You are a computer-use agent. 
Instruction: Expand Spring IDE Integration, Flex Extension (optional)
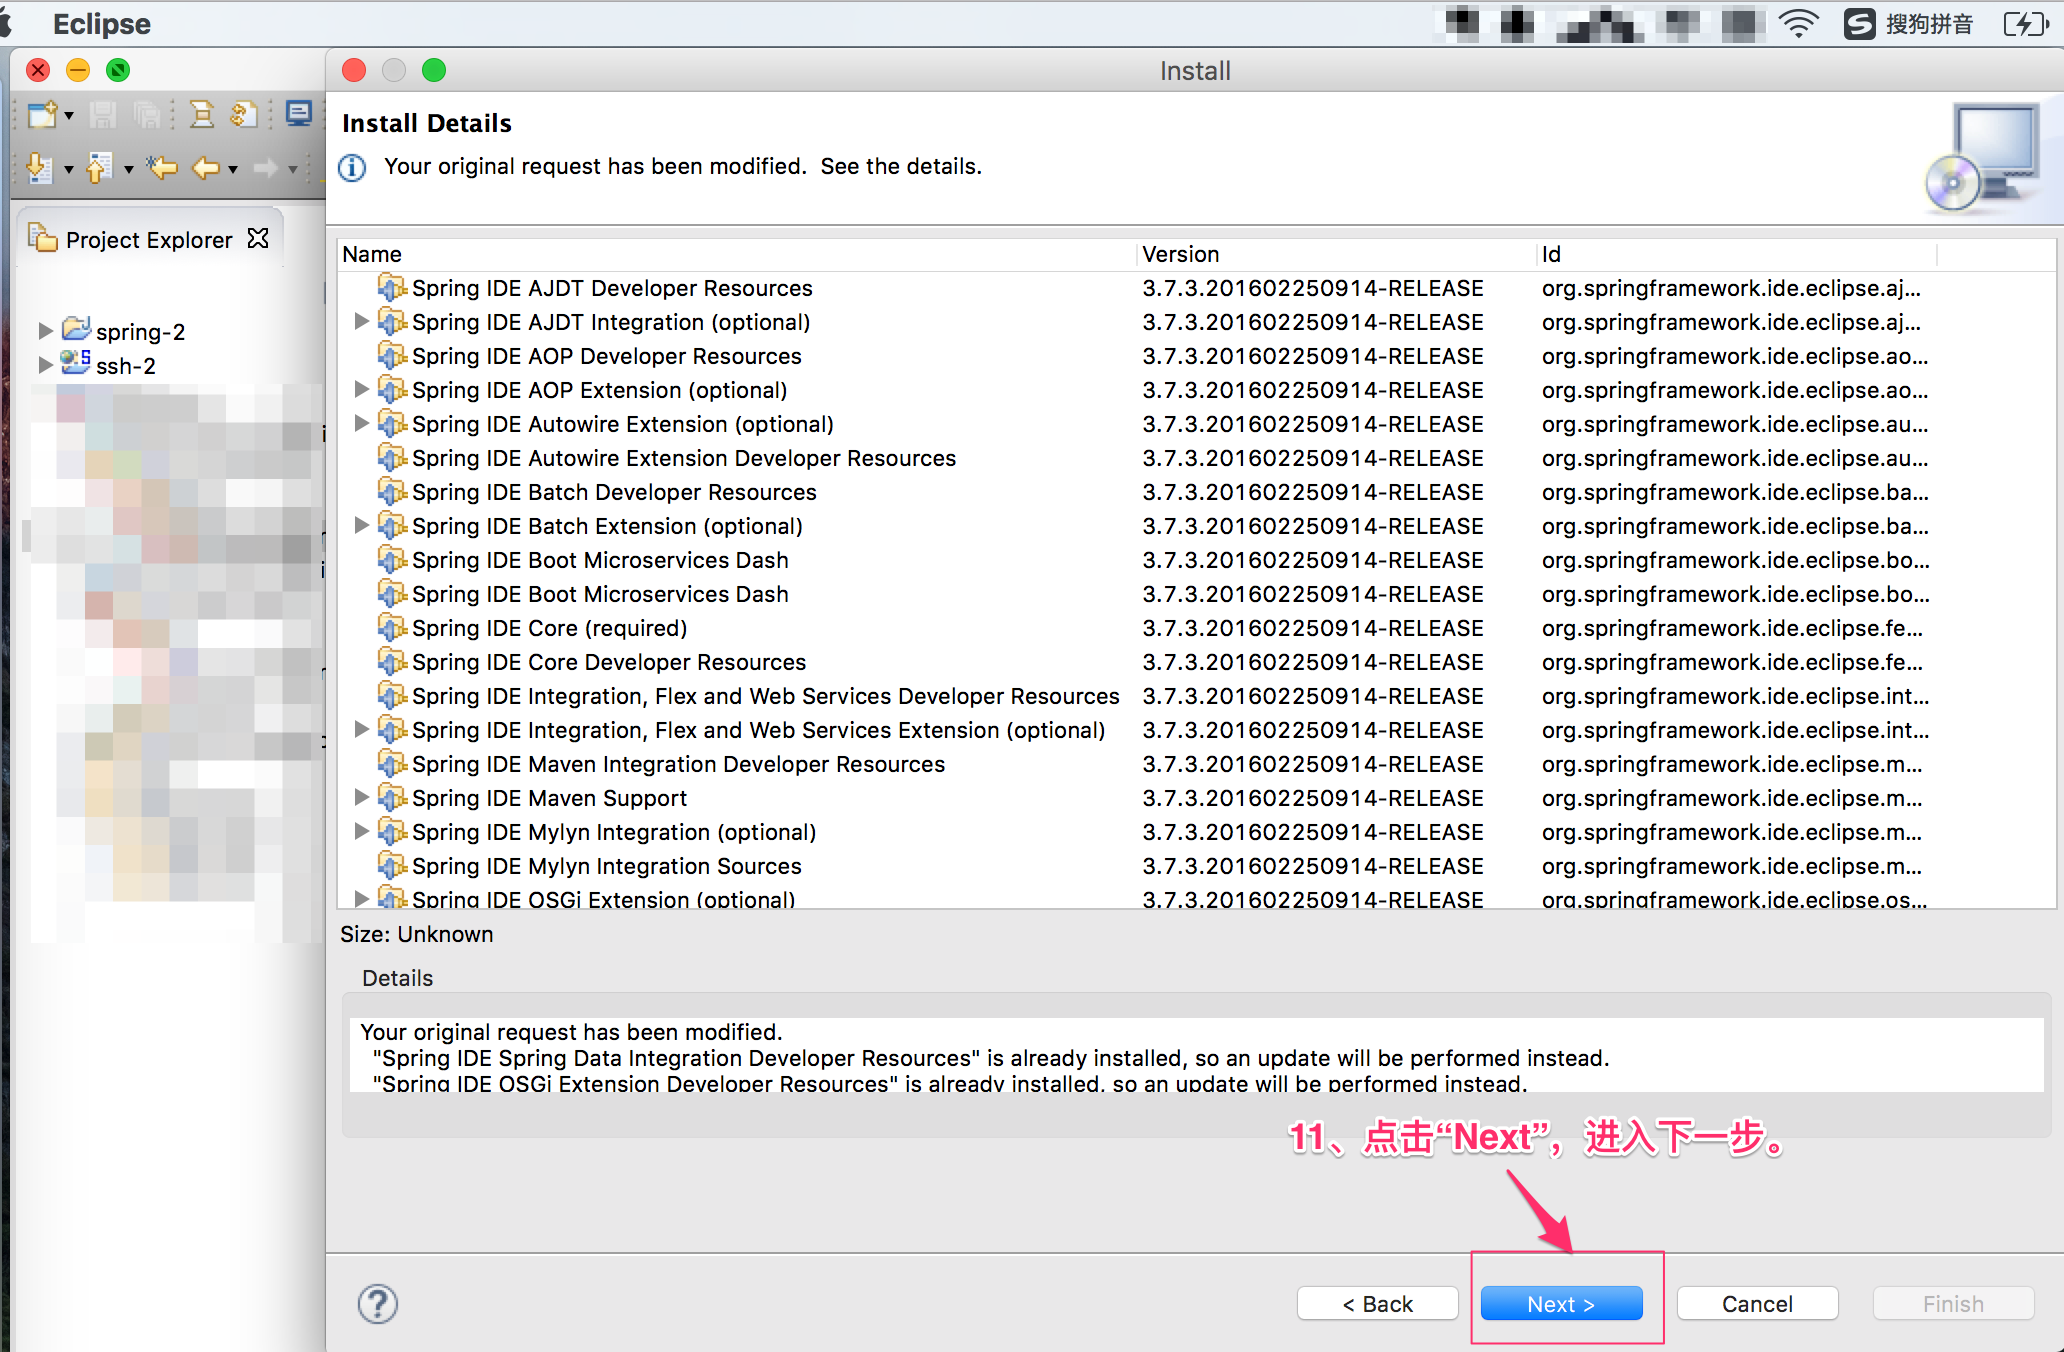[x=362, y=729]
